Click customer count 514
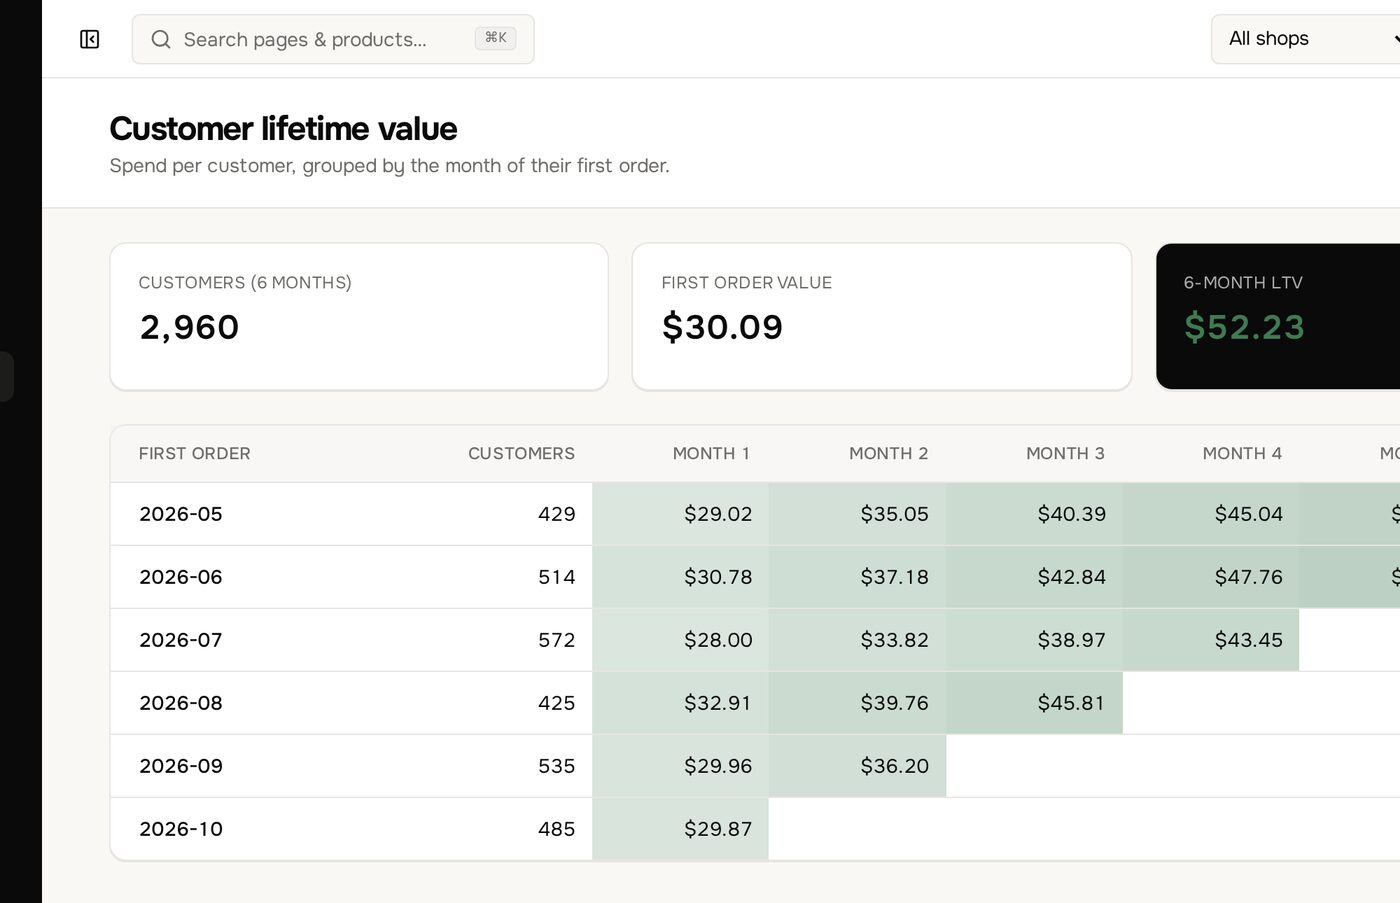 coord(556,577)
